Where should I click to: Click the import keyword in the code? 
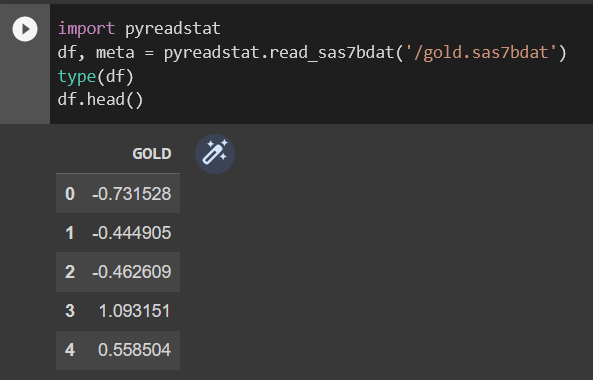(x=86, y=29)
